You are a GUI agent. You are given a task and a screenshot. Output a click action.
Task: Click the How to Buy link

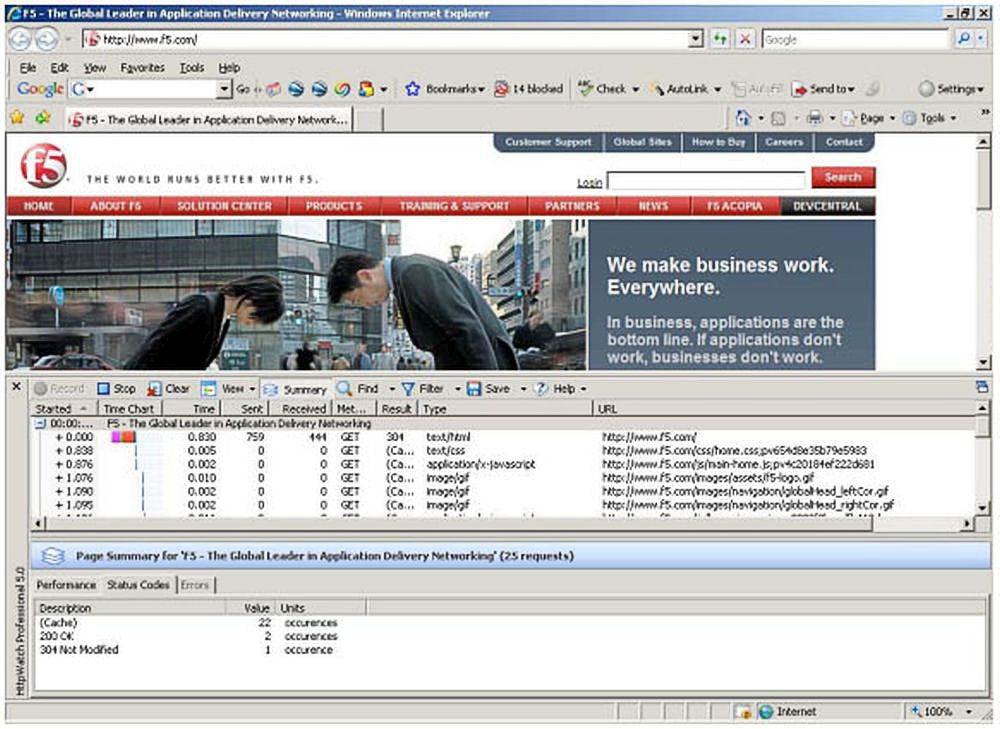(718, 142)
